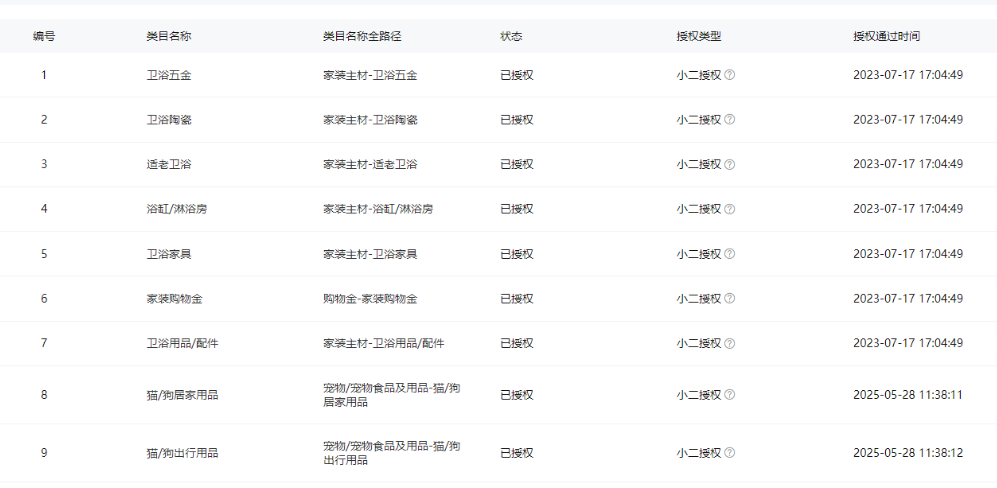Image resolution: width=997 pixels, height=488 pixels.
Task: Show help tooltip in 家装购物金 row
Action: click(x=730, y=298)
